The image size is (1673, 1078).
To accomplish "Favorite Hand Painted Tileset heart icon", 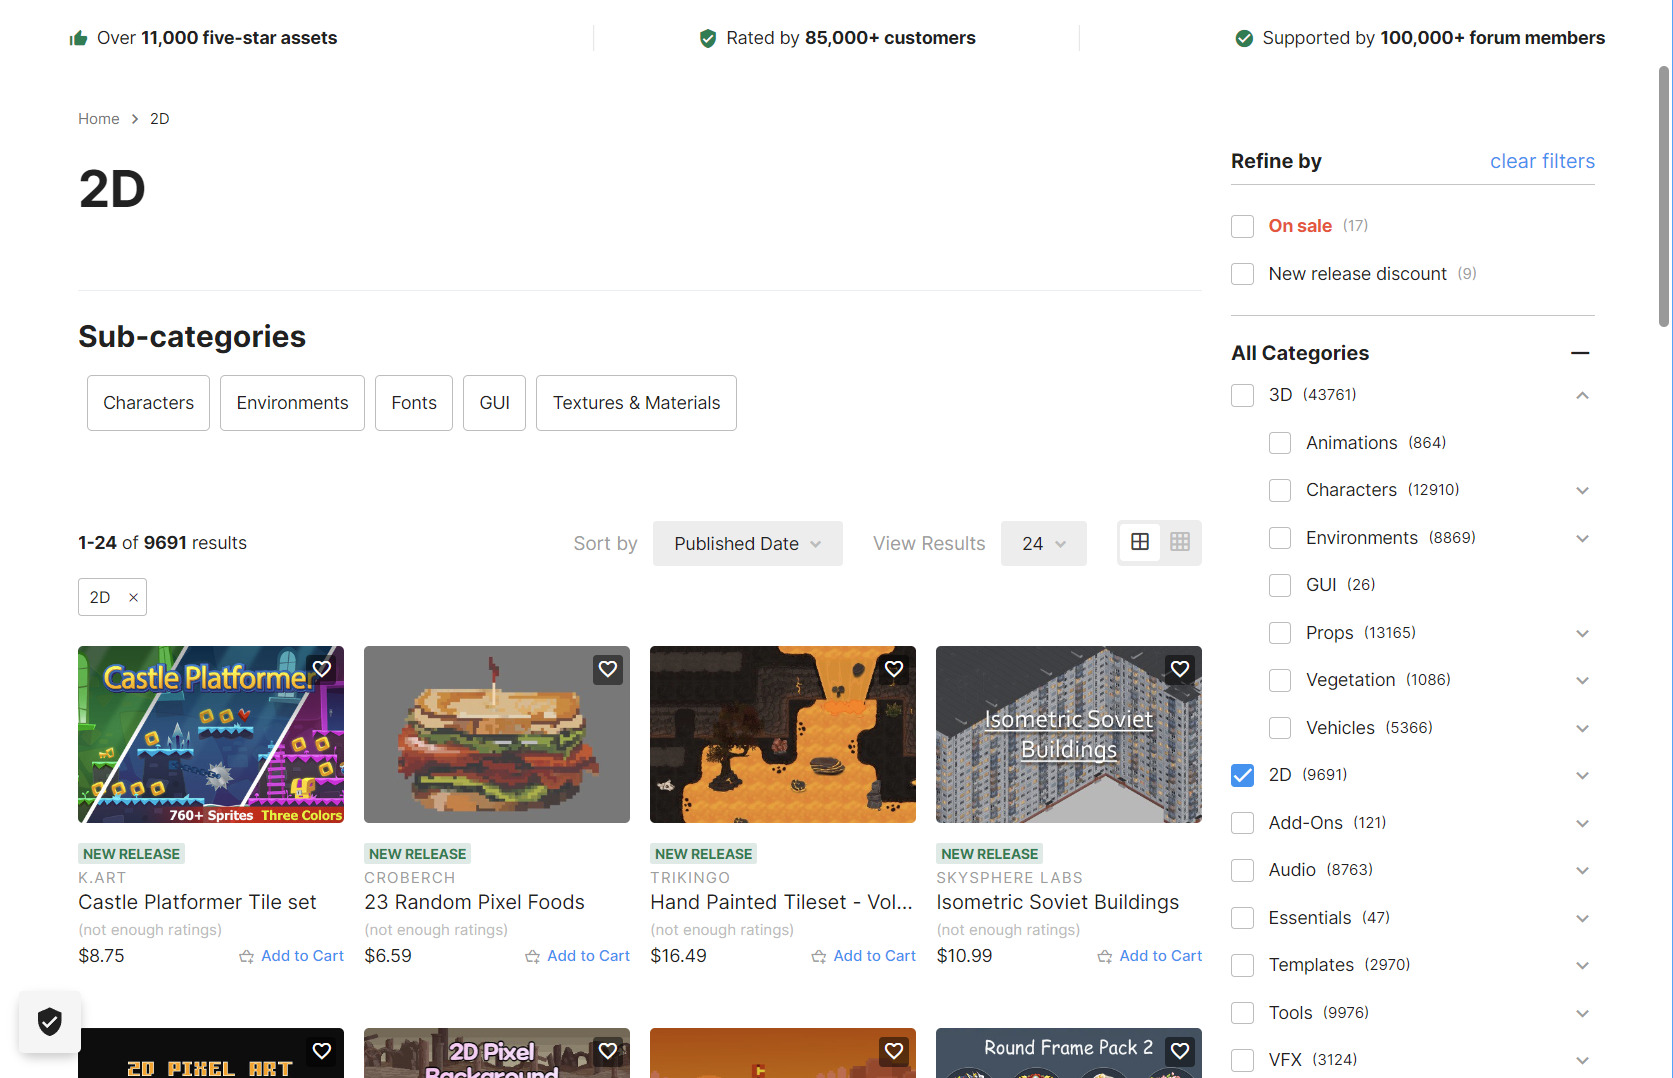I will coord(894,669).
